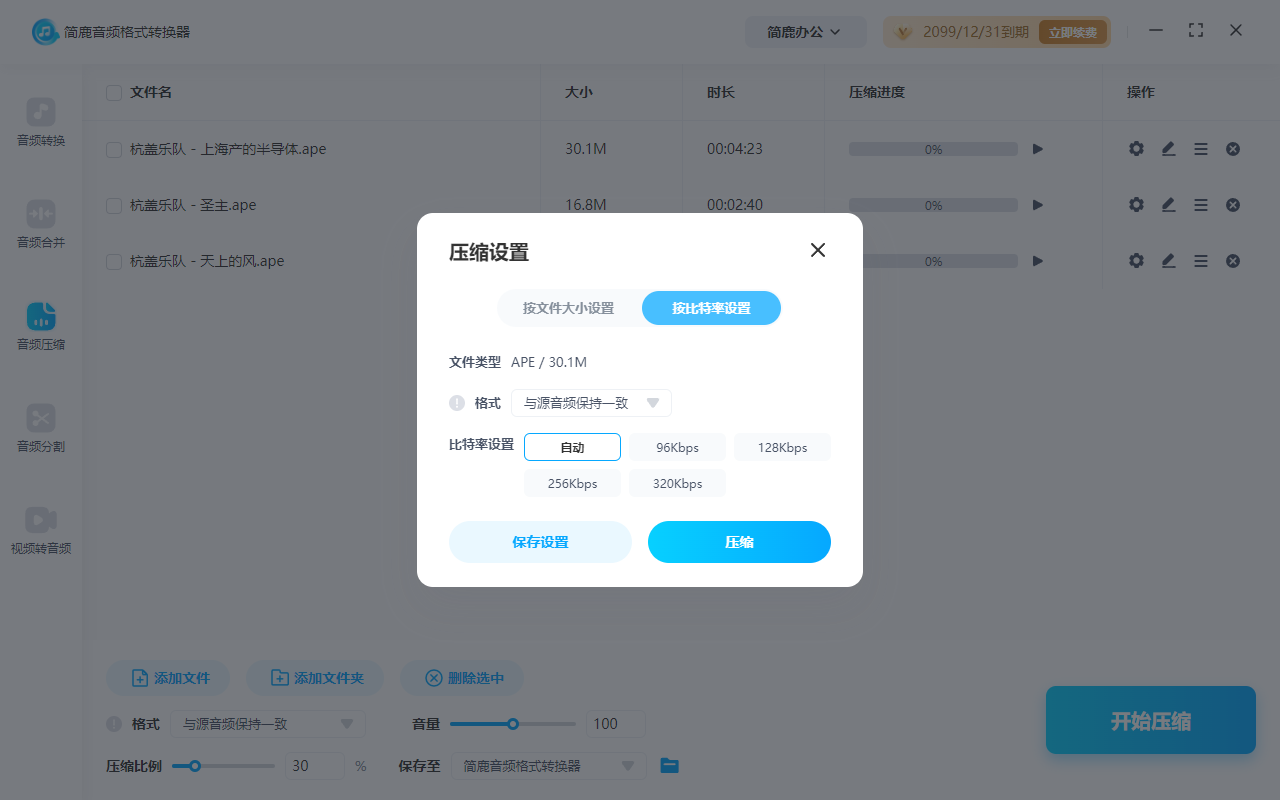Click edit pencil icon for 圣主.ape
This screenshot has width=1280, height=800.
[1168, 205]
